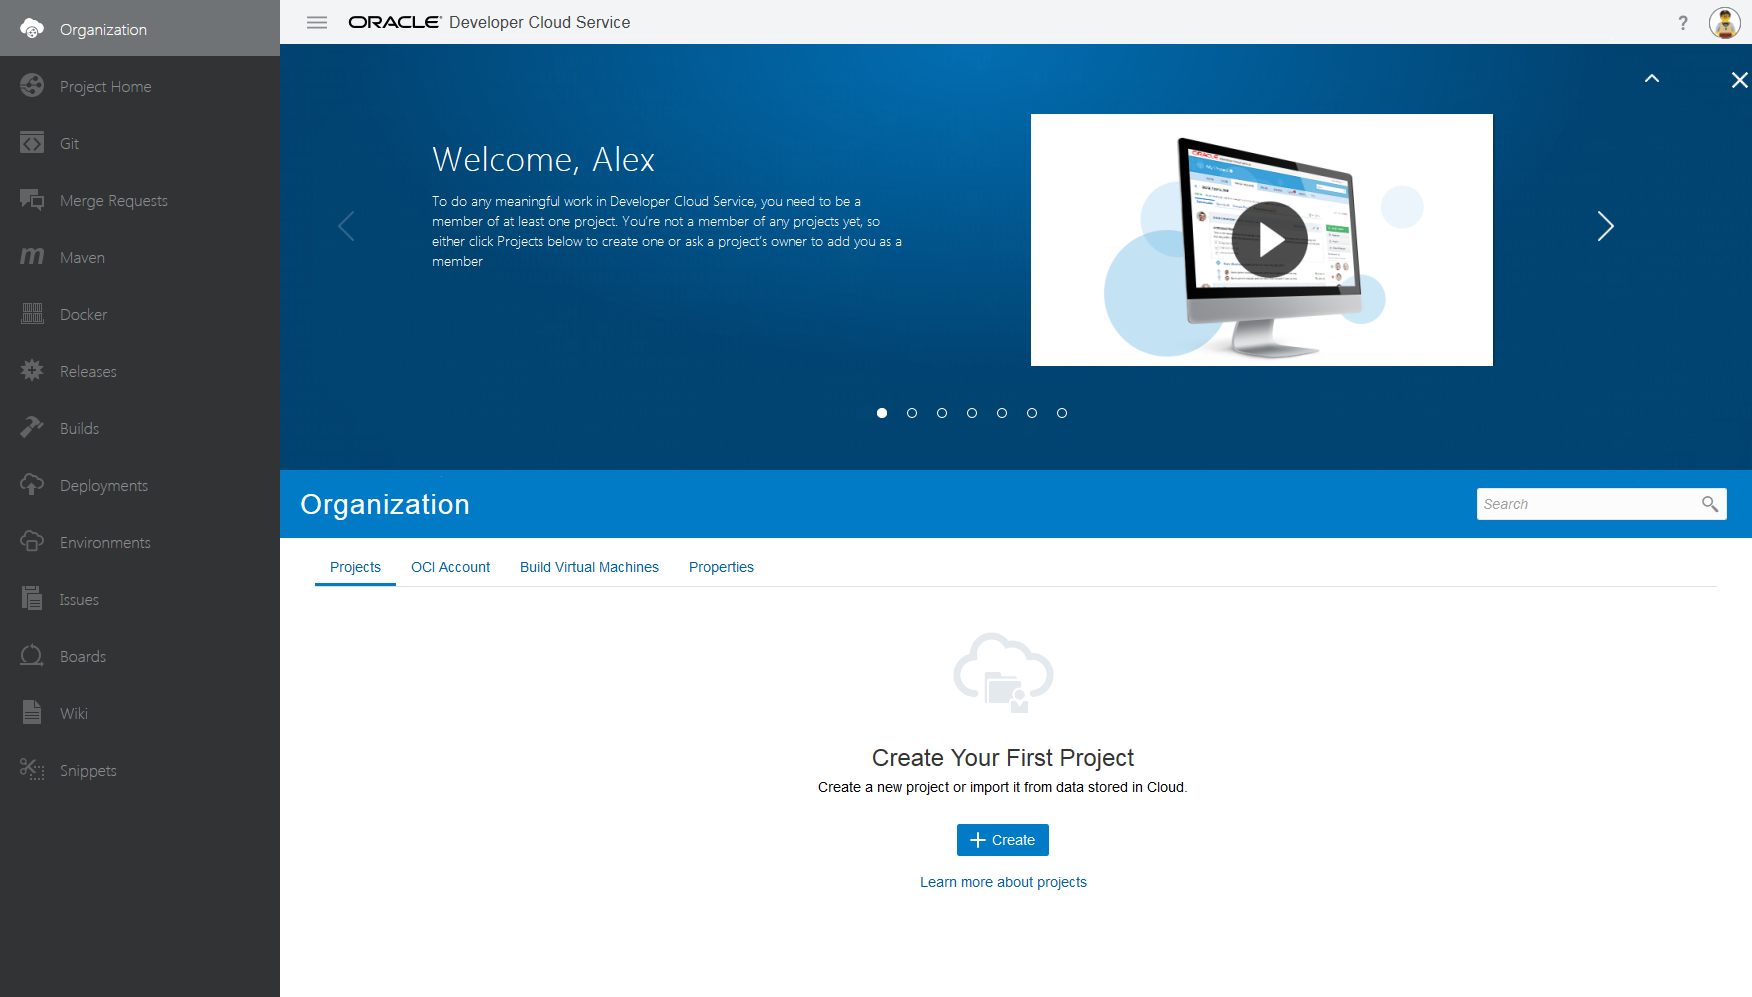Select the third carousel dot
Viewport: 1752px width, 997px height.
coord(942,413)
